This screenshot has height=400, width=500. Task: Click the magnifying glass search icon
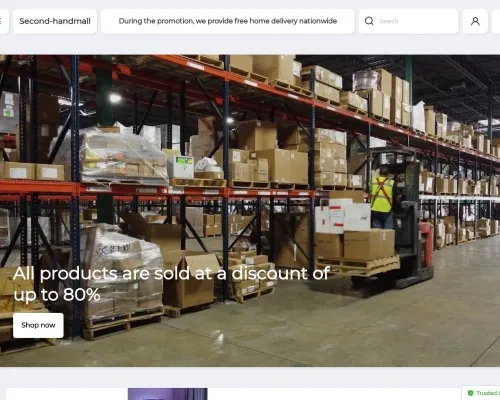tap(369, 21)
